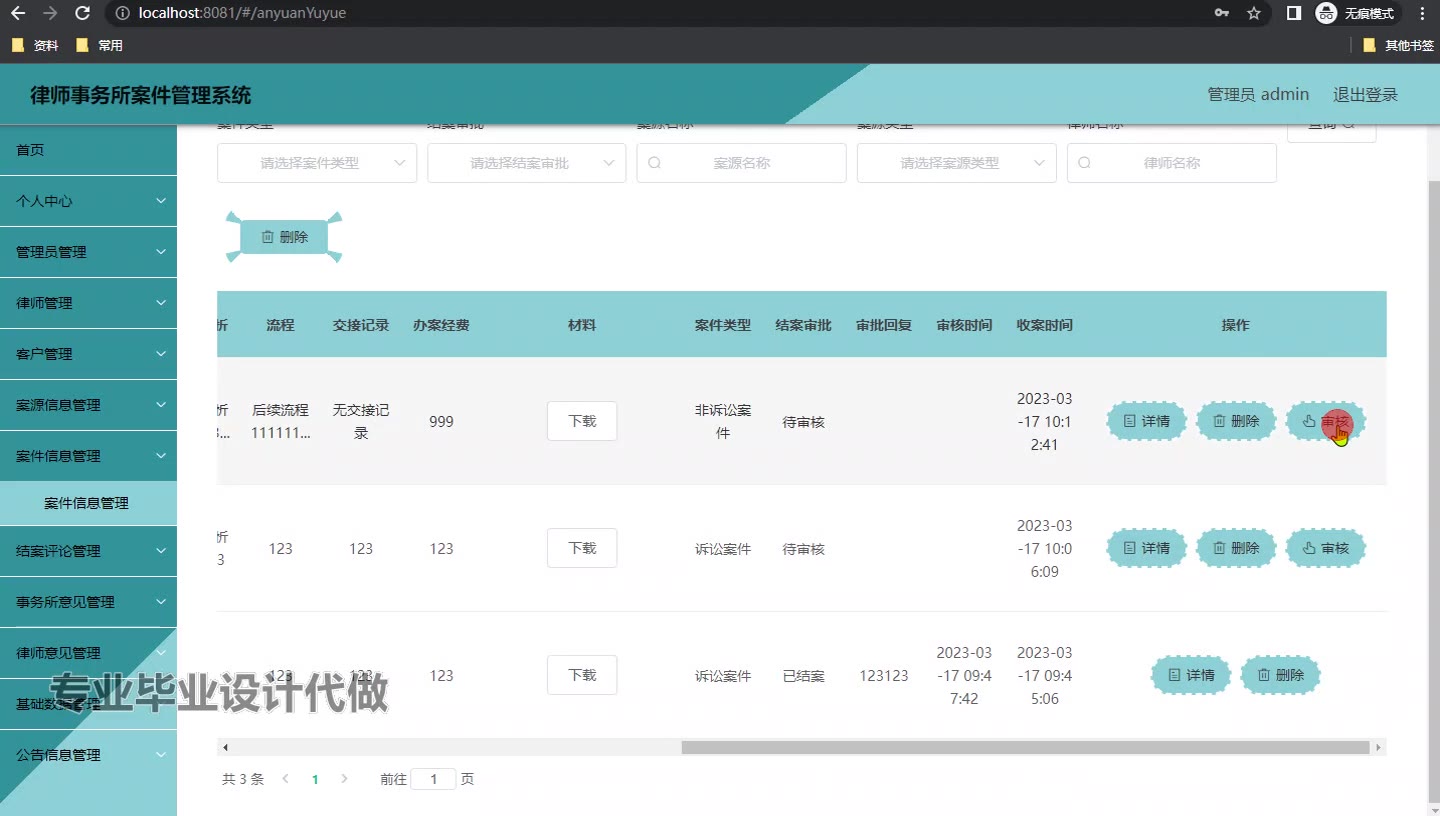Open 详情 for the 已结案 row
The image size is (1440, 816).
[x=1191, y=675]
